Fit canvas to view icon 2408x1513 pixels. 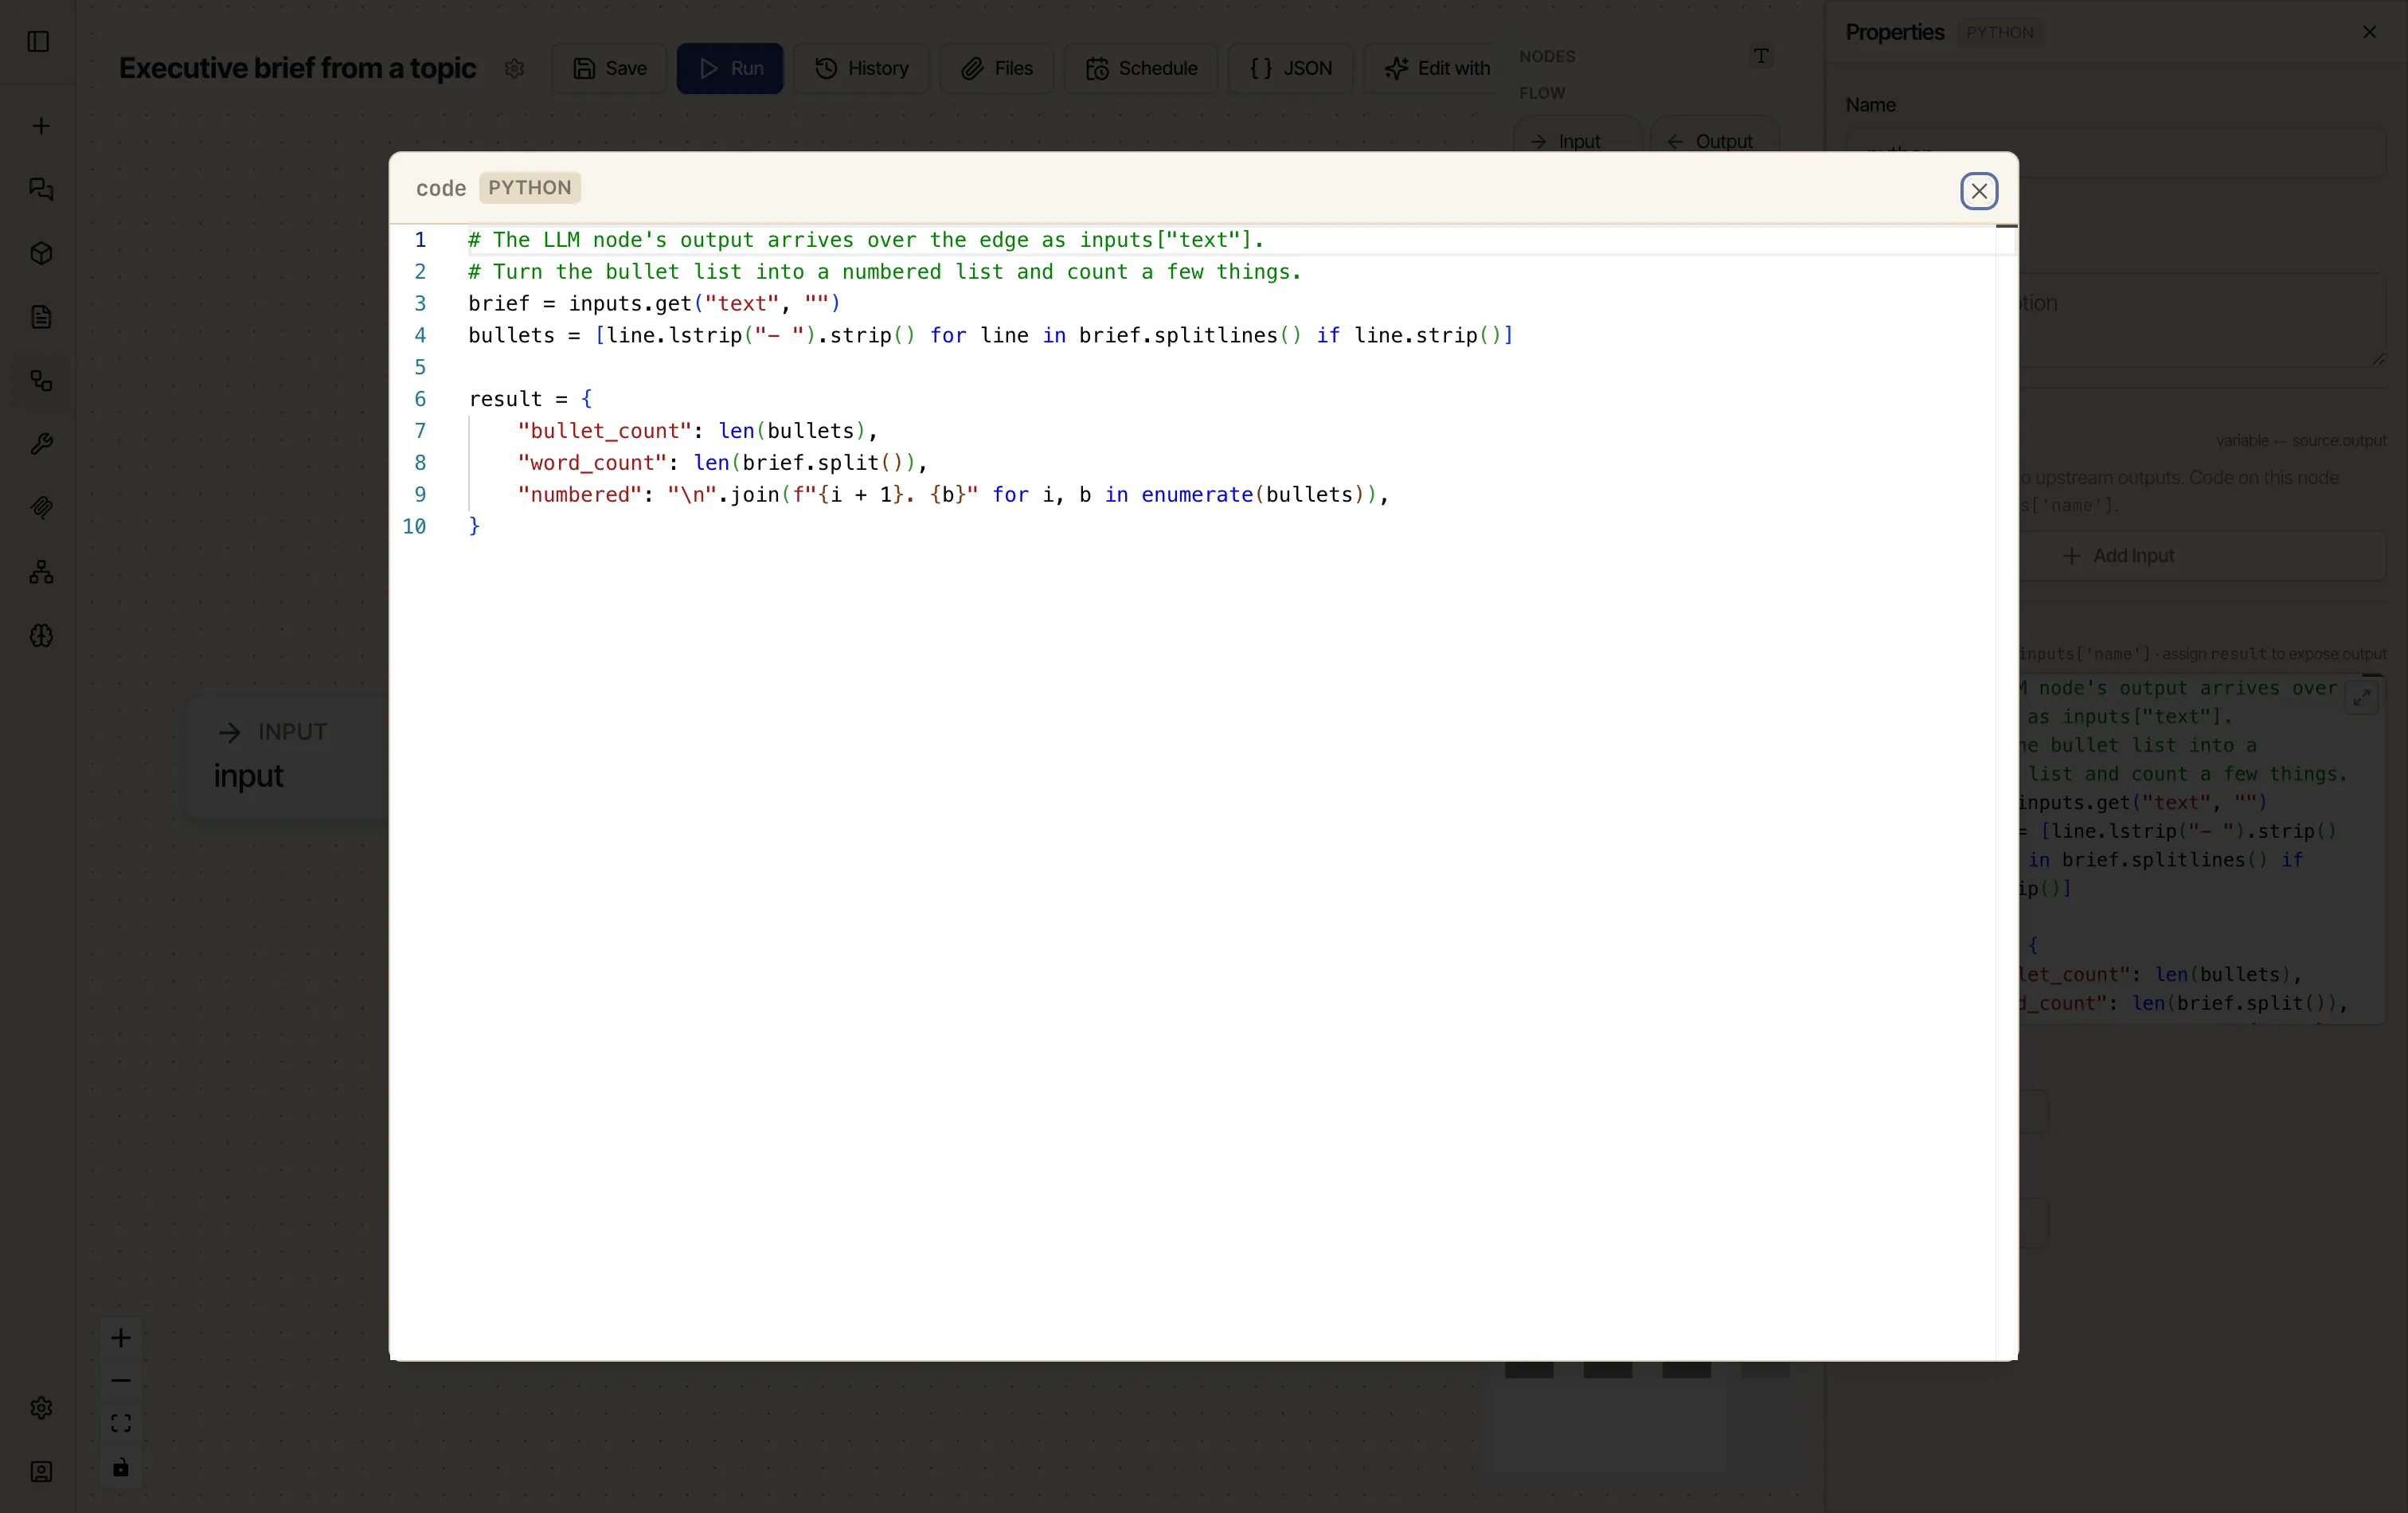[x=121, y=1424]
